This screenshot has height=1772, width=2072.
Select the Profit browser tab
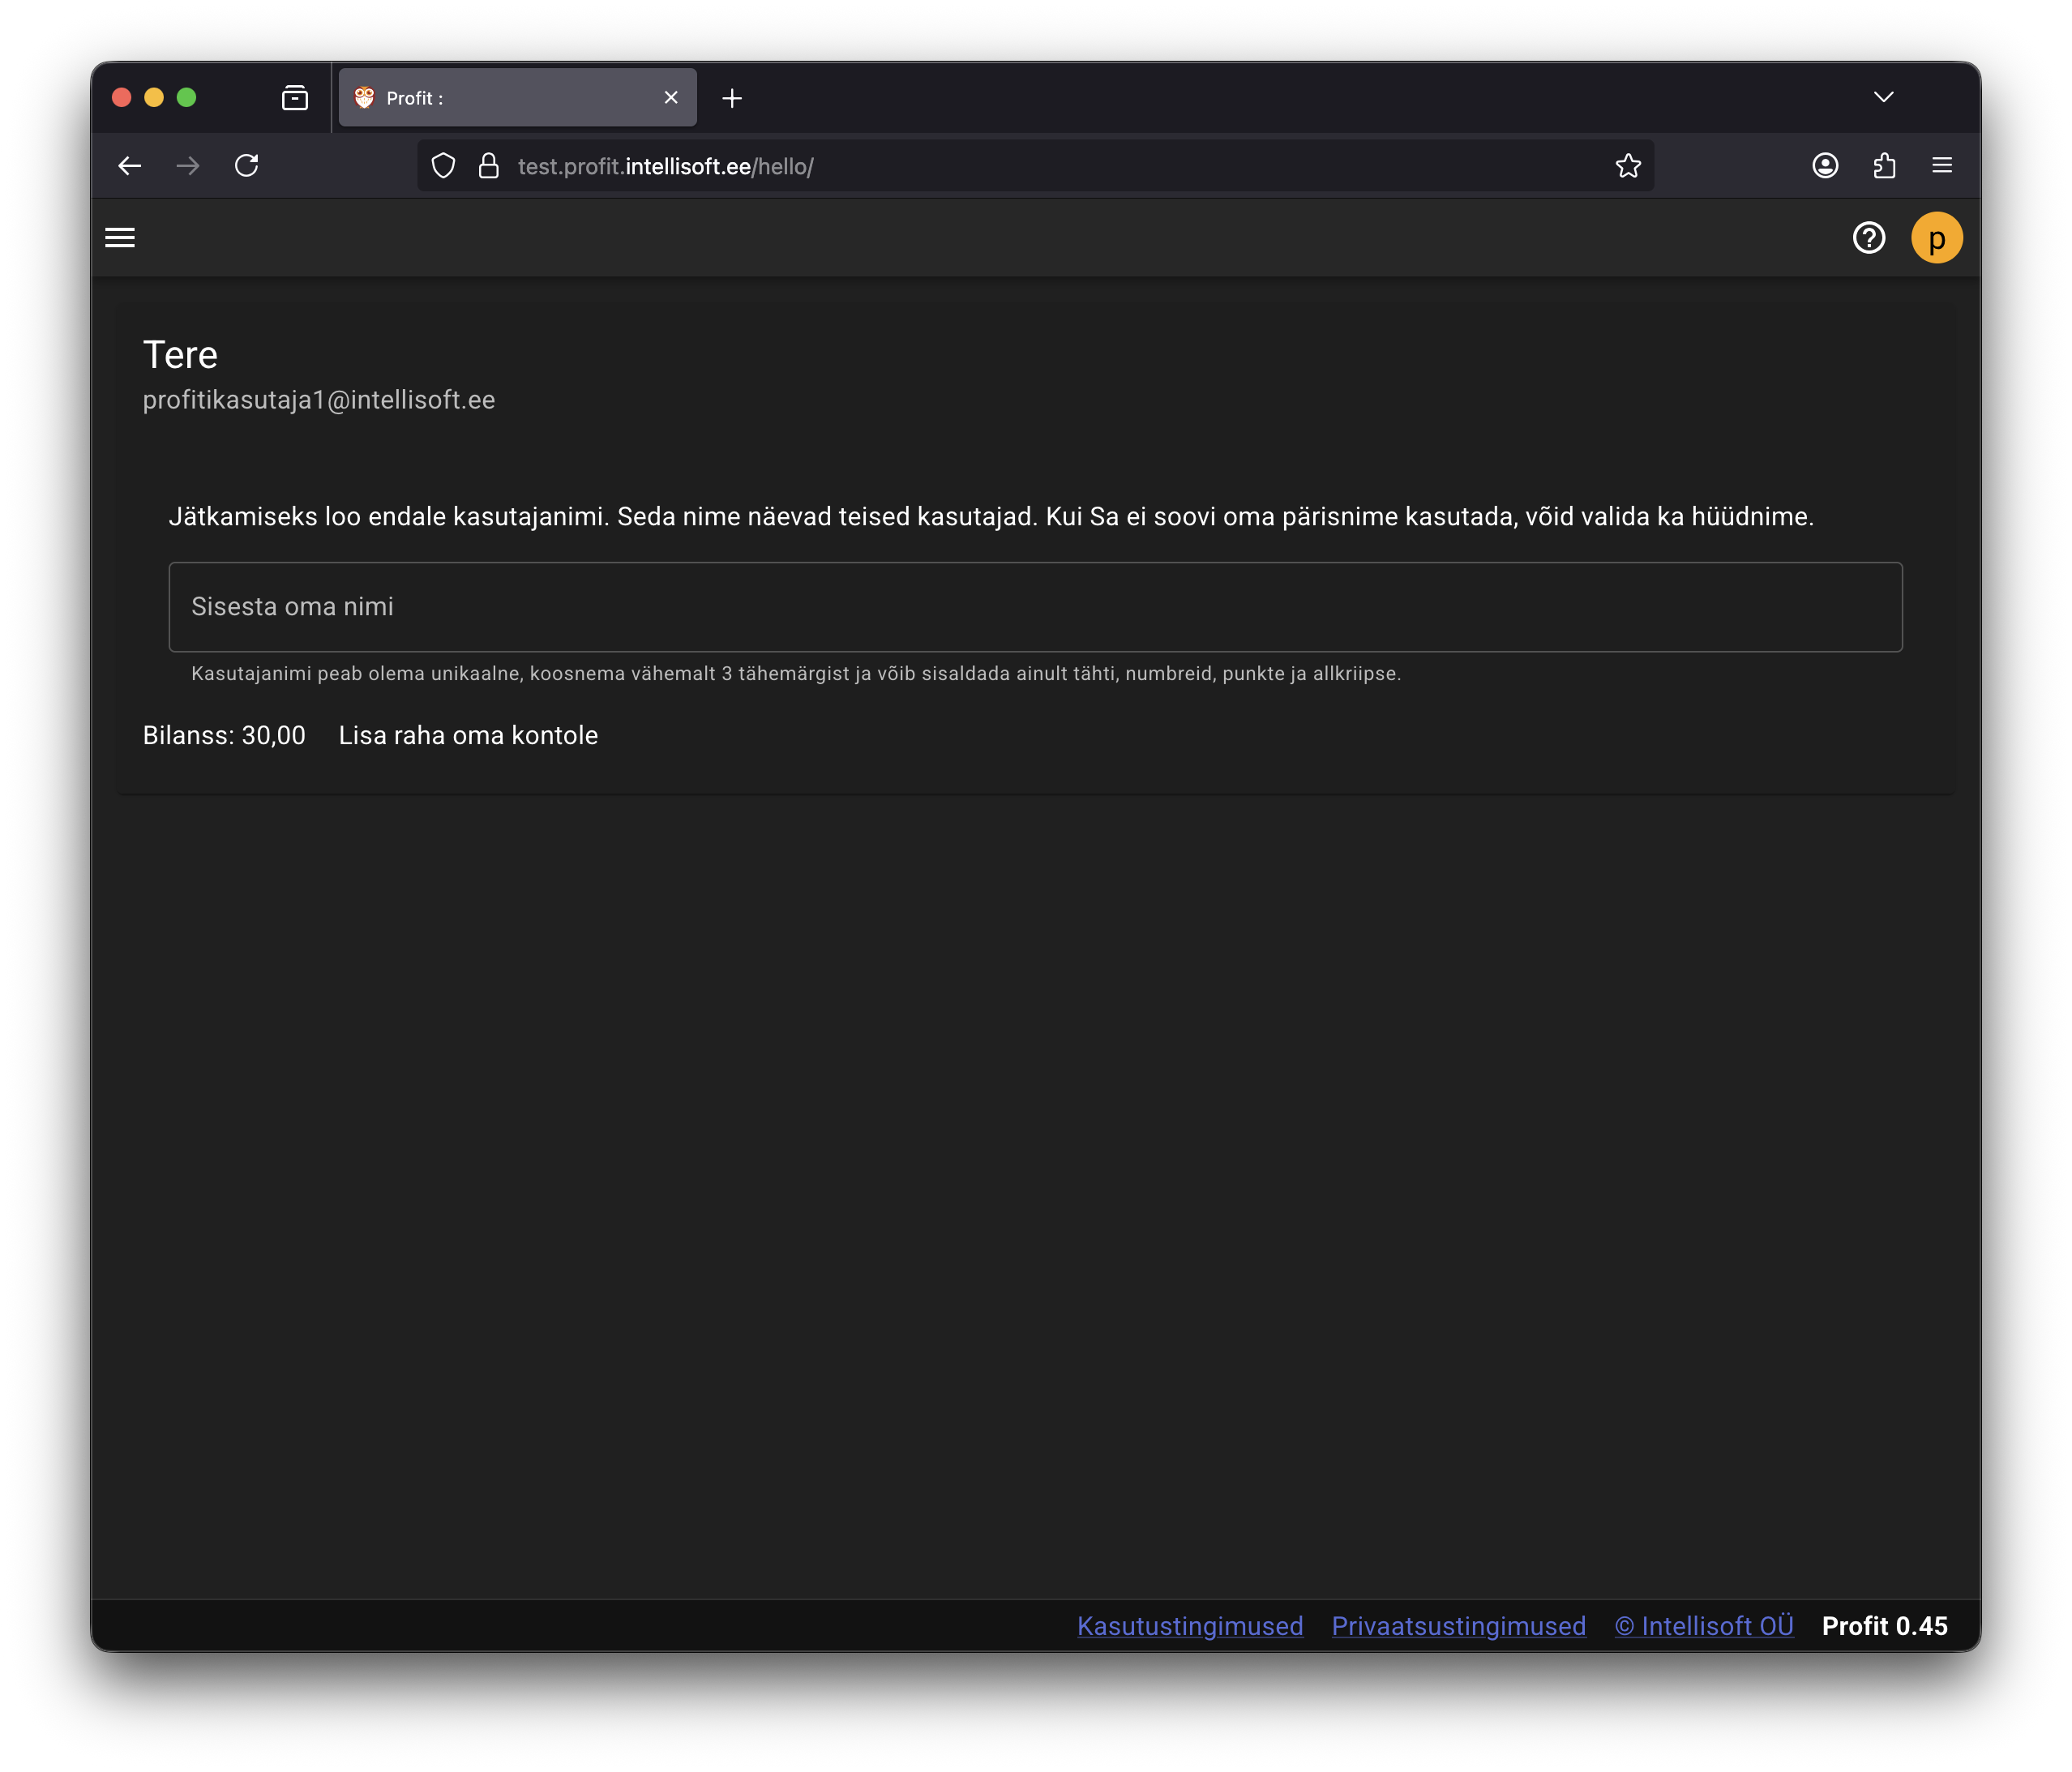click(500, 98)
